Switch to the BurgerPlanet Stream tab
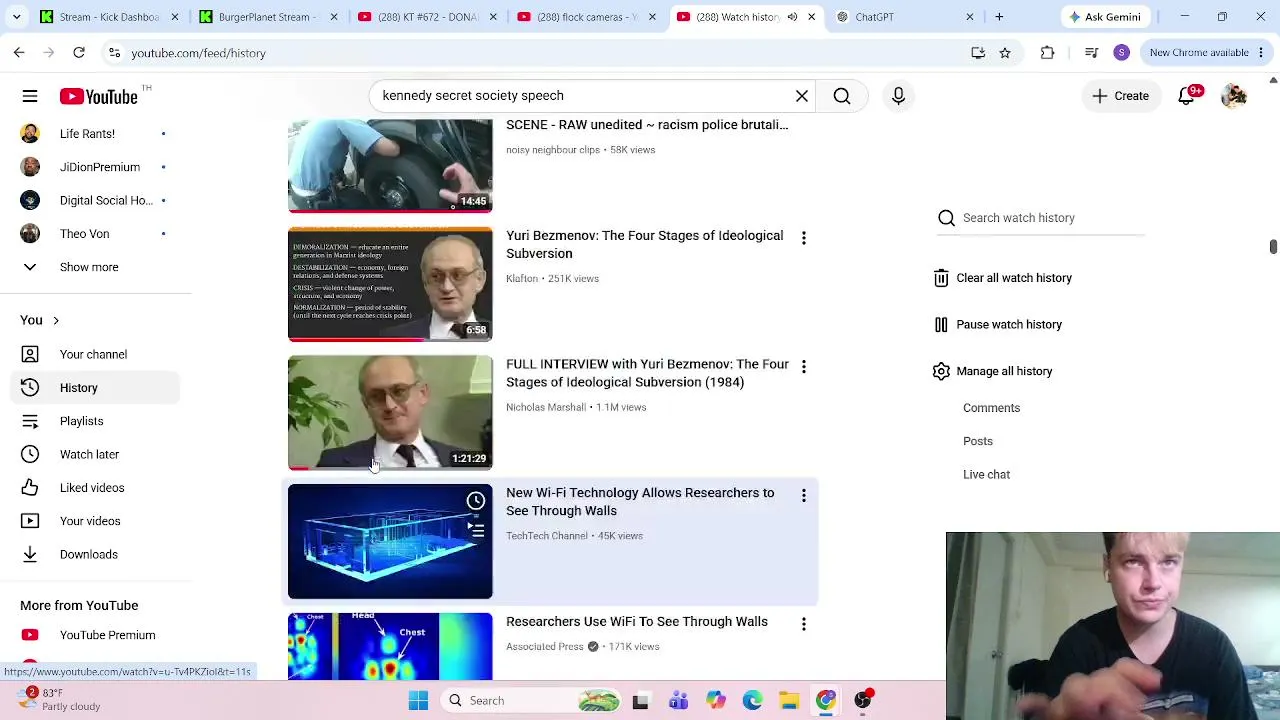This screenshot has height=720, width=1280. 267,17
